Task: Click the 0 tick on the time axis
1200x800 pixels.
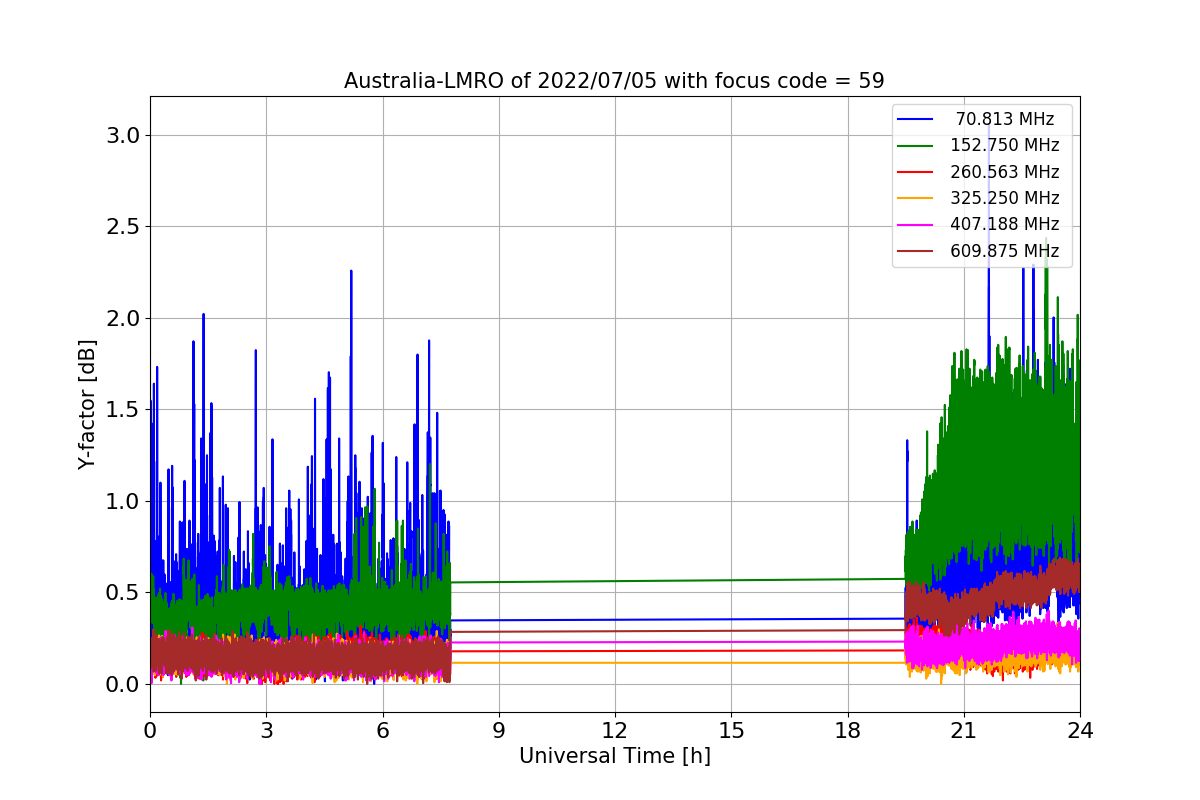Action: point(150,731)
